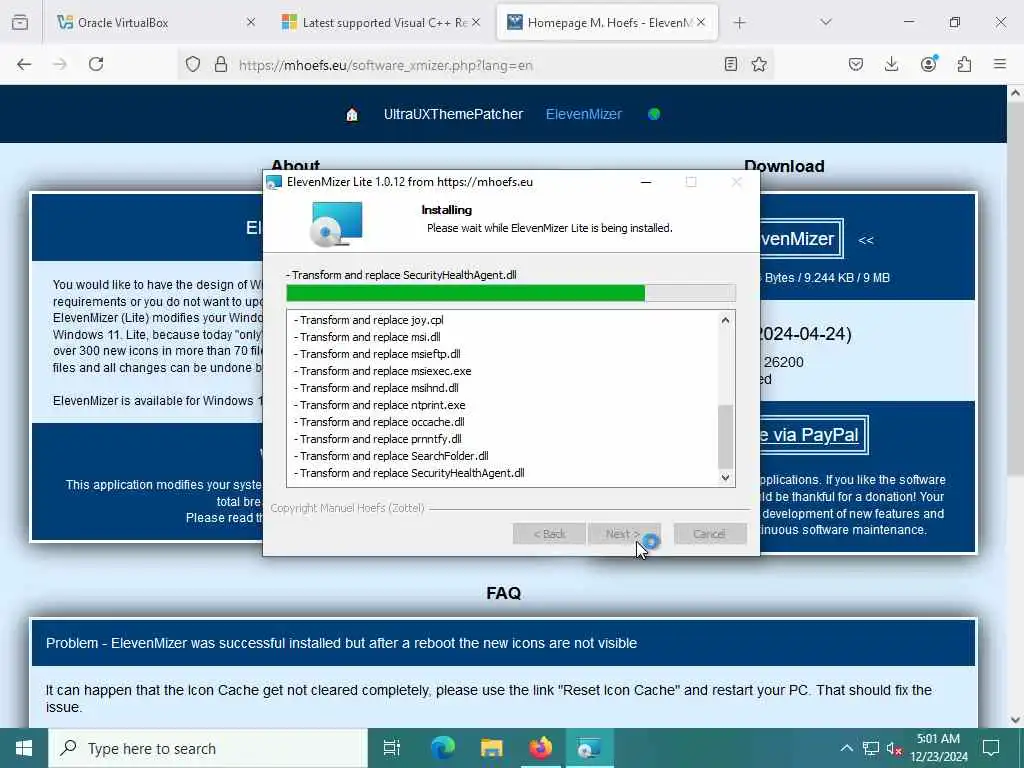The height and width of the screenshot is (768, 1024).
Task: Select 'Transform and replace joy.cpl' log line
Action: point(369,320)
